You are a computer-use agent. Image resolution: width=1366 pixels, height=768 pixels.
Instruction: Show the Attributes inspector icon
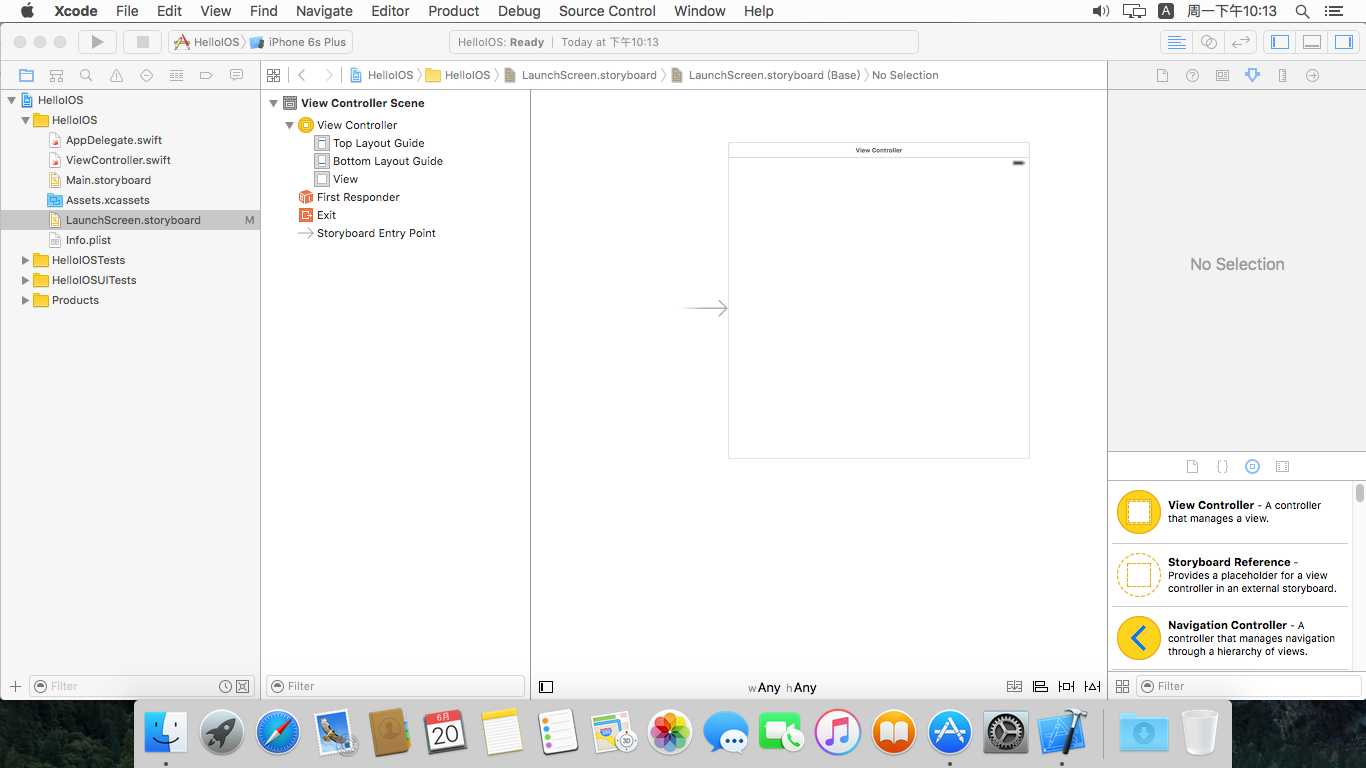click(x=1252, y=75)
